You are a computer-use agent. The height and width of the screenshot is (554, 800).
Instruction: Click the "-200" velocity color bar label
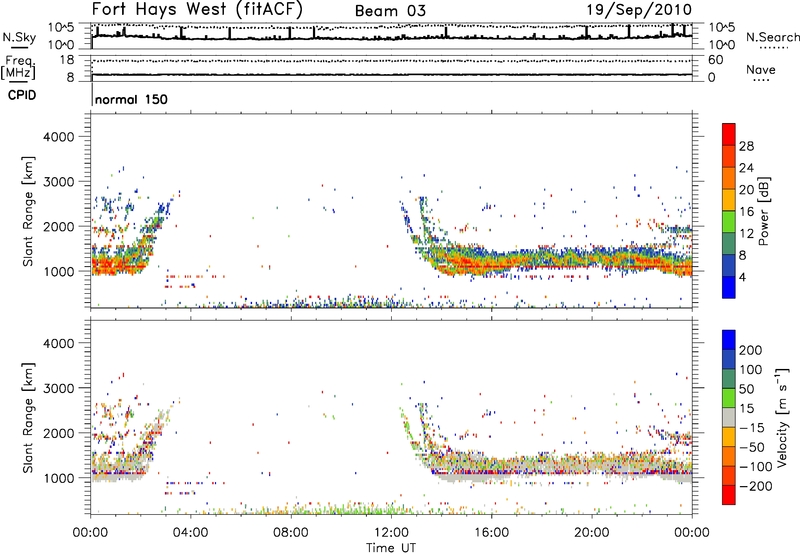(756, 486)
